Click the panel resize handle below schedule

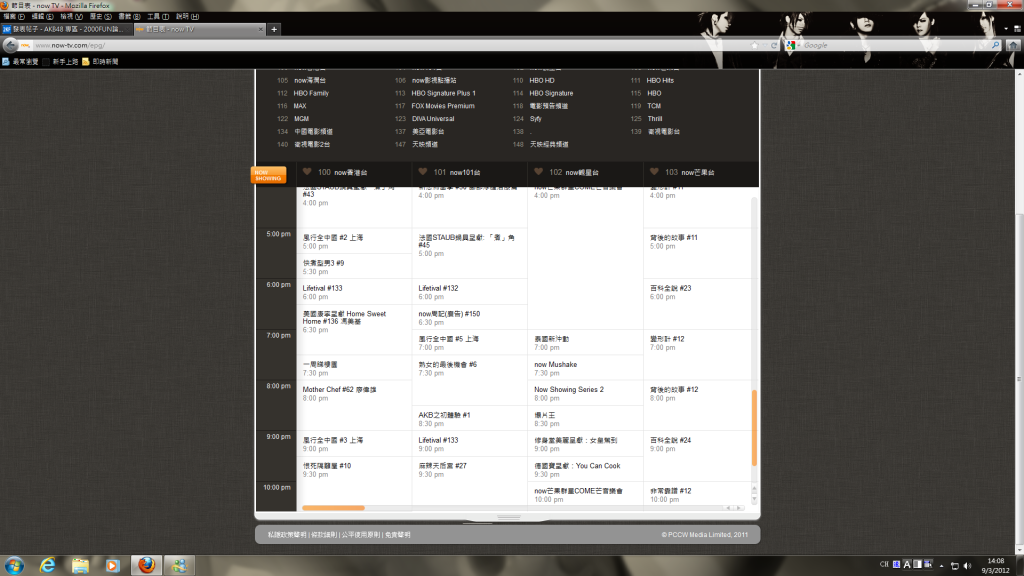coord(509,517)
